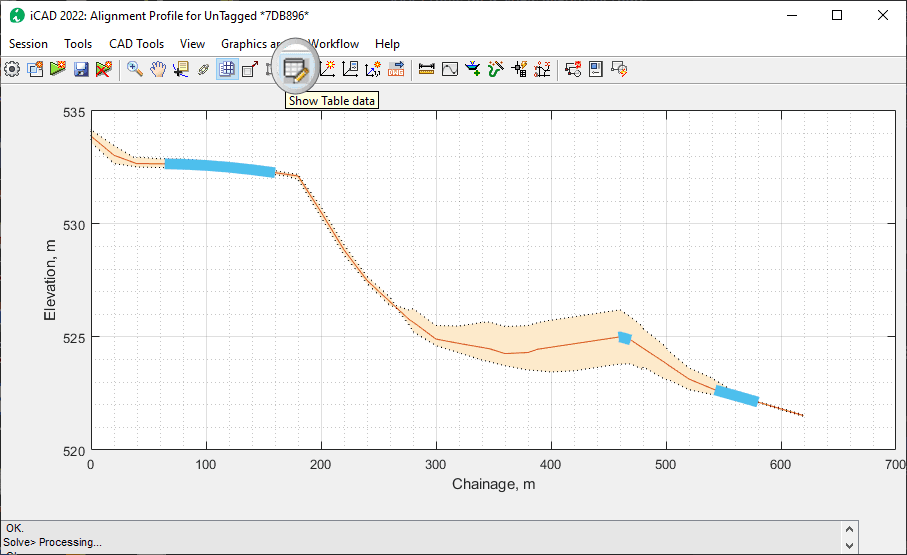The height and width of the screenshot is (555, 907).
Task: Click the DWG export icon
Action: click(x=396, y=69)
